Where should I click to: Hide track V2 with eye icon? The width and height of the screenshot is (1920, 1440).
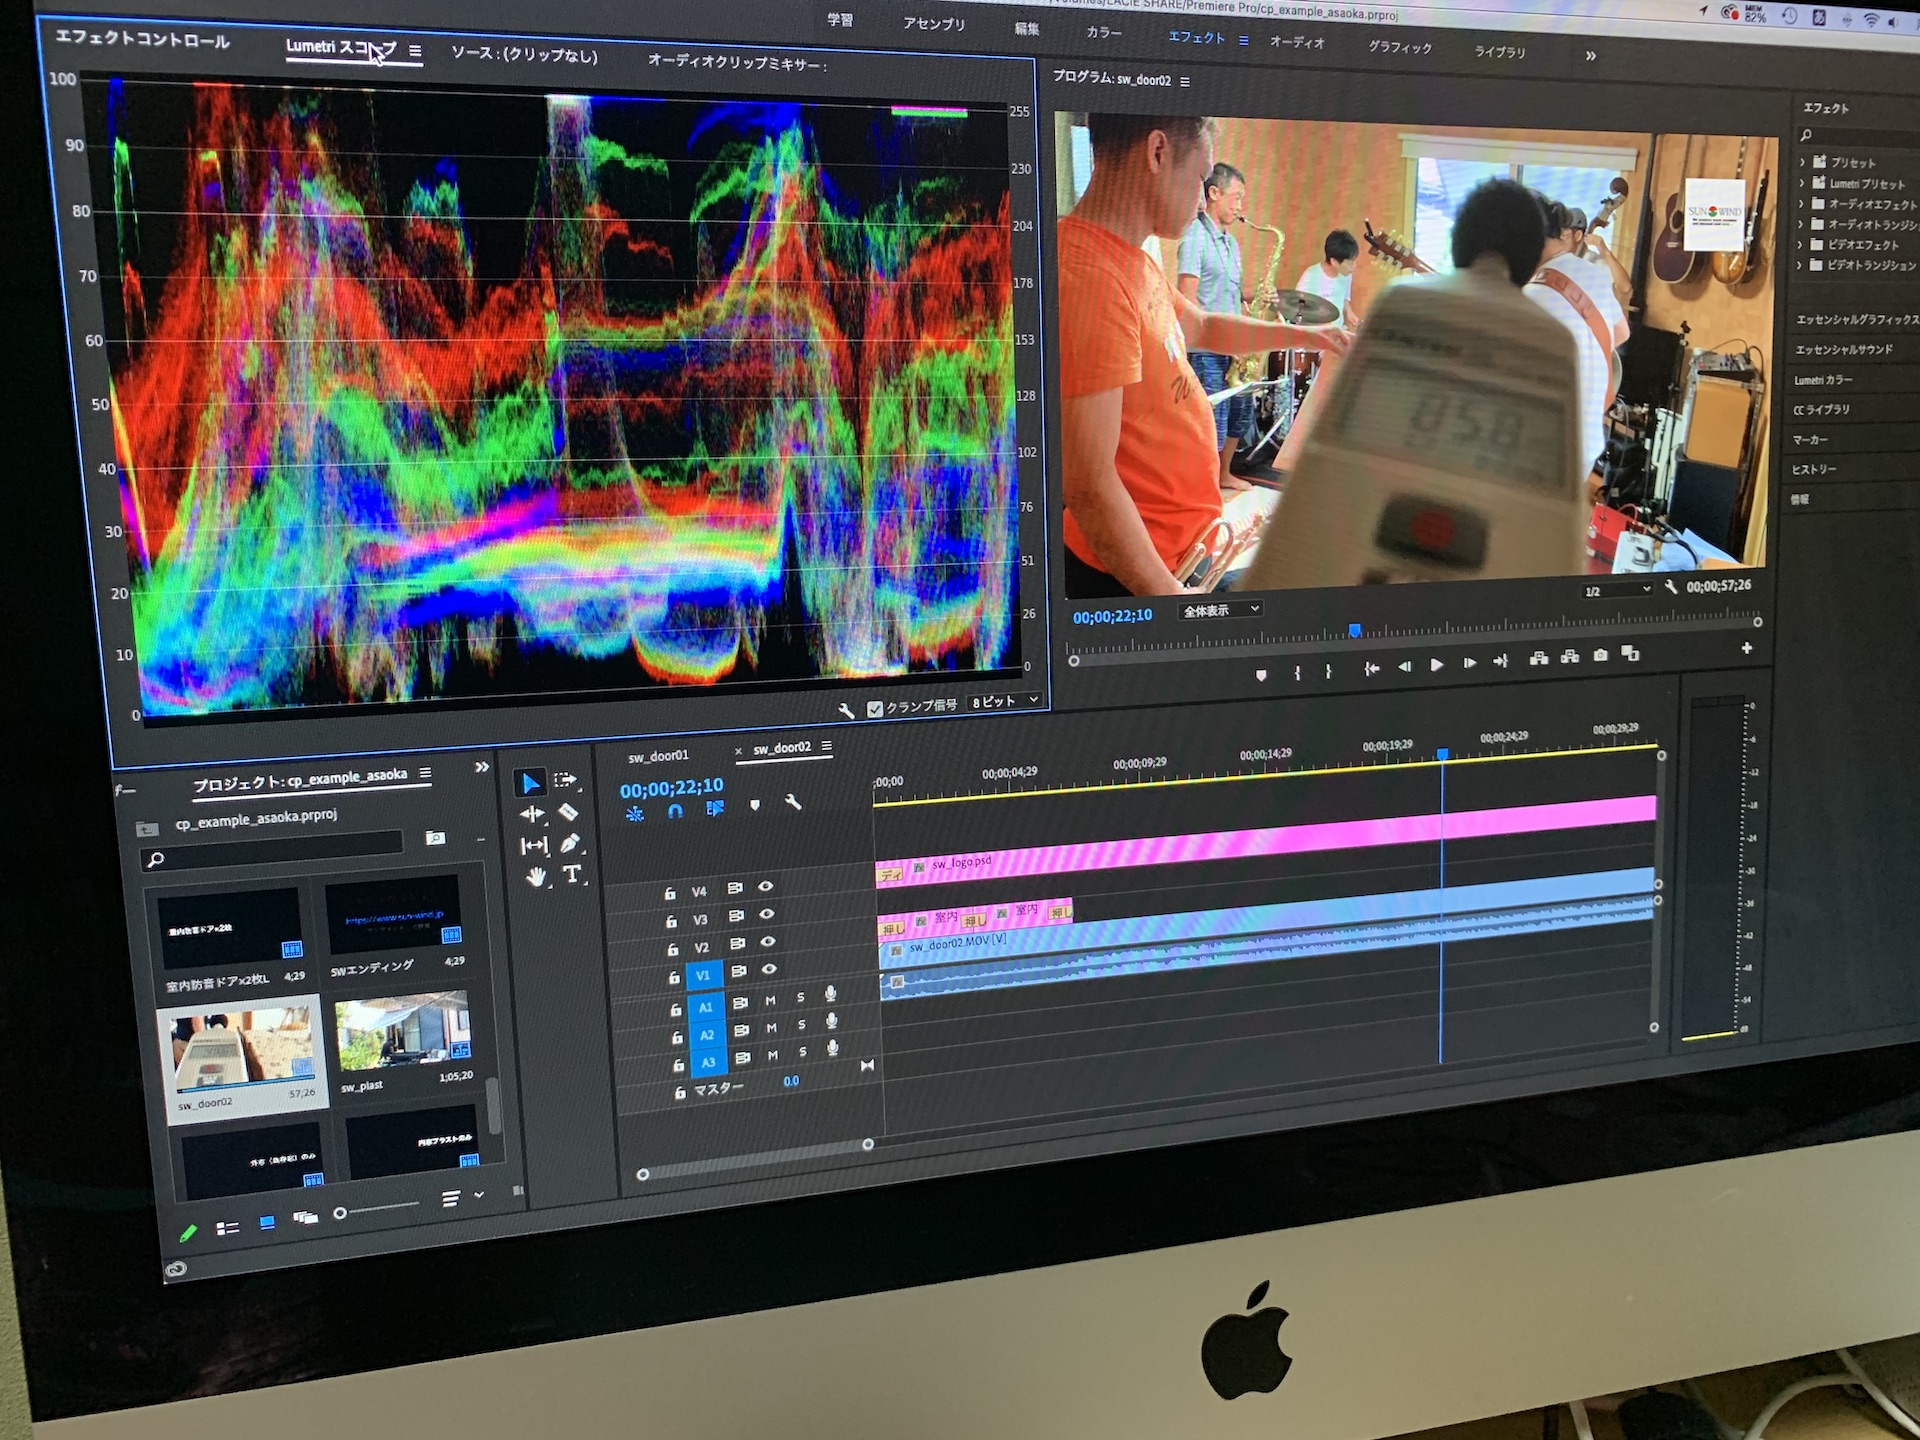(x=768, y=942)
